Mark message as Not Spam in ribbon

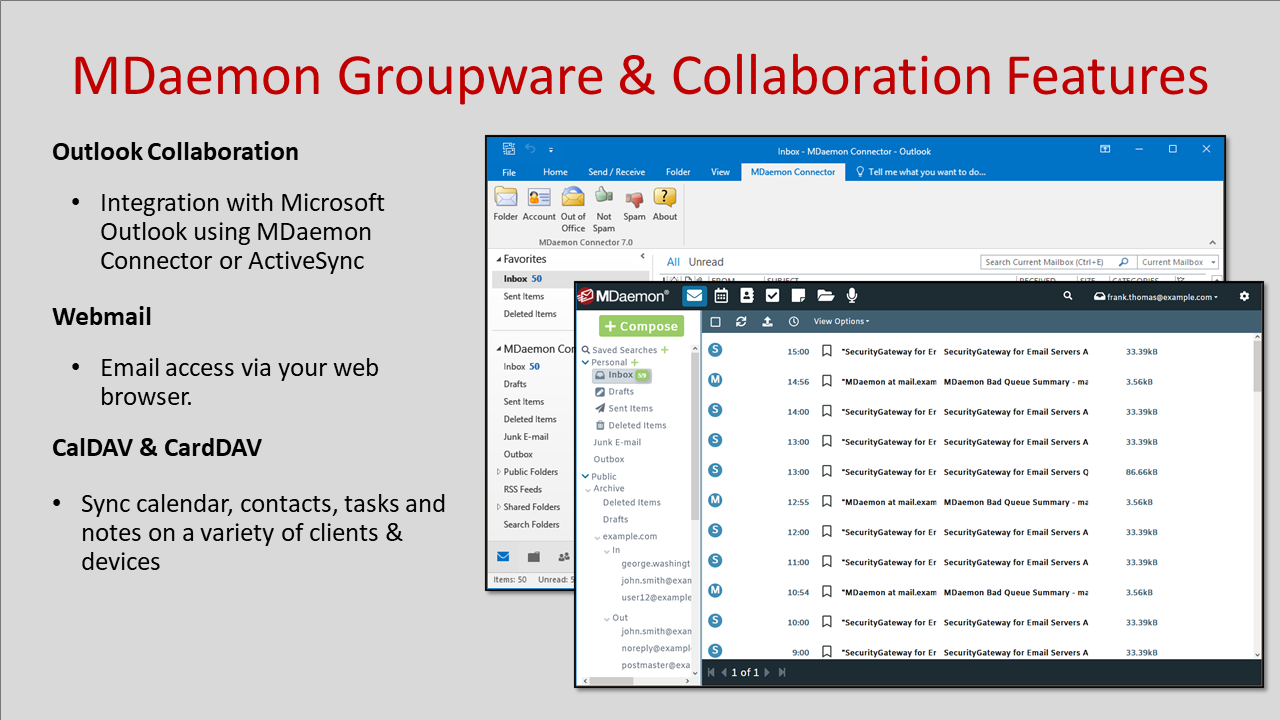coord(604,207)
